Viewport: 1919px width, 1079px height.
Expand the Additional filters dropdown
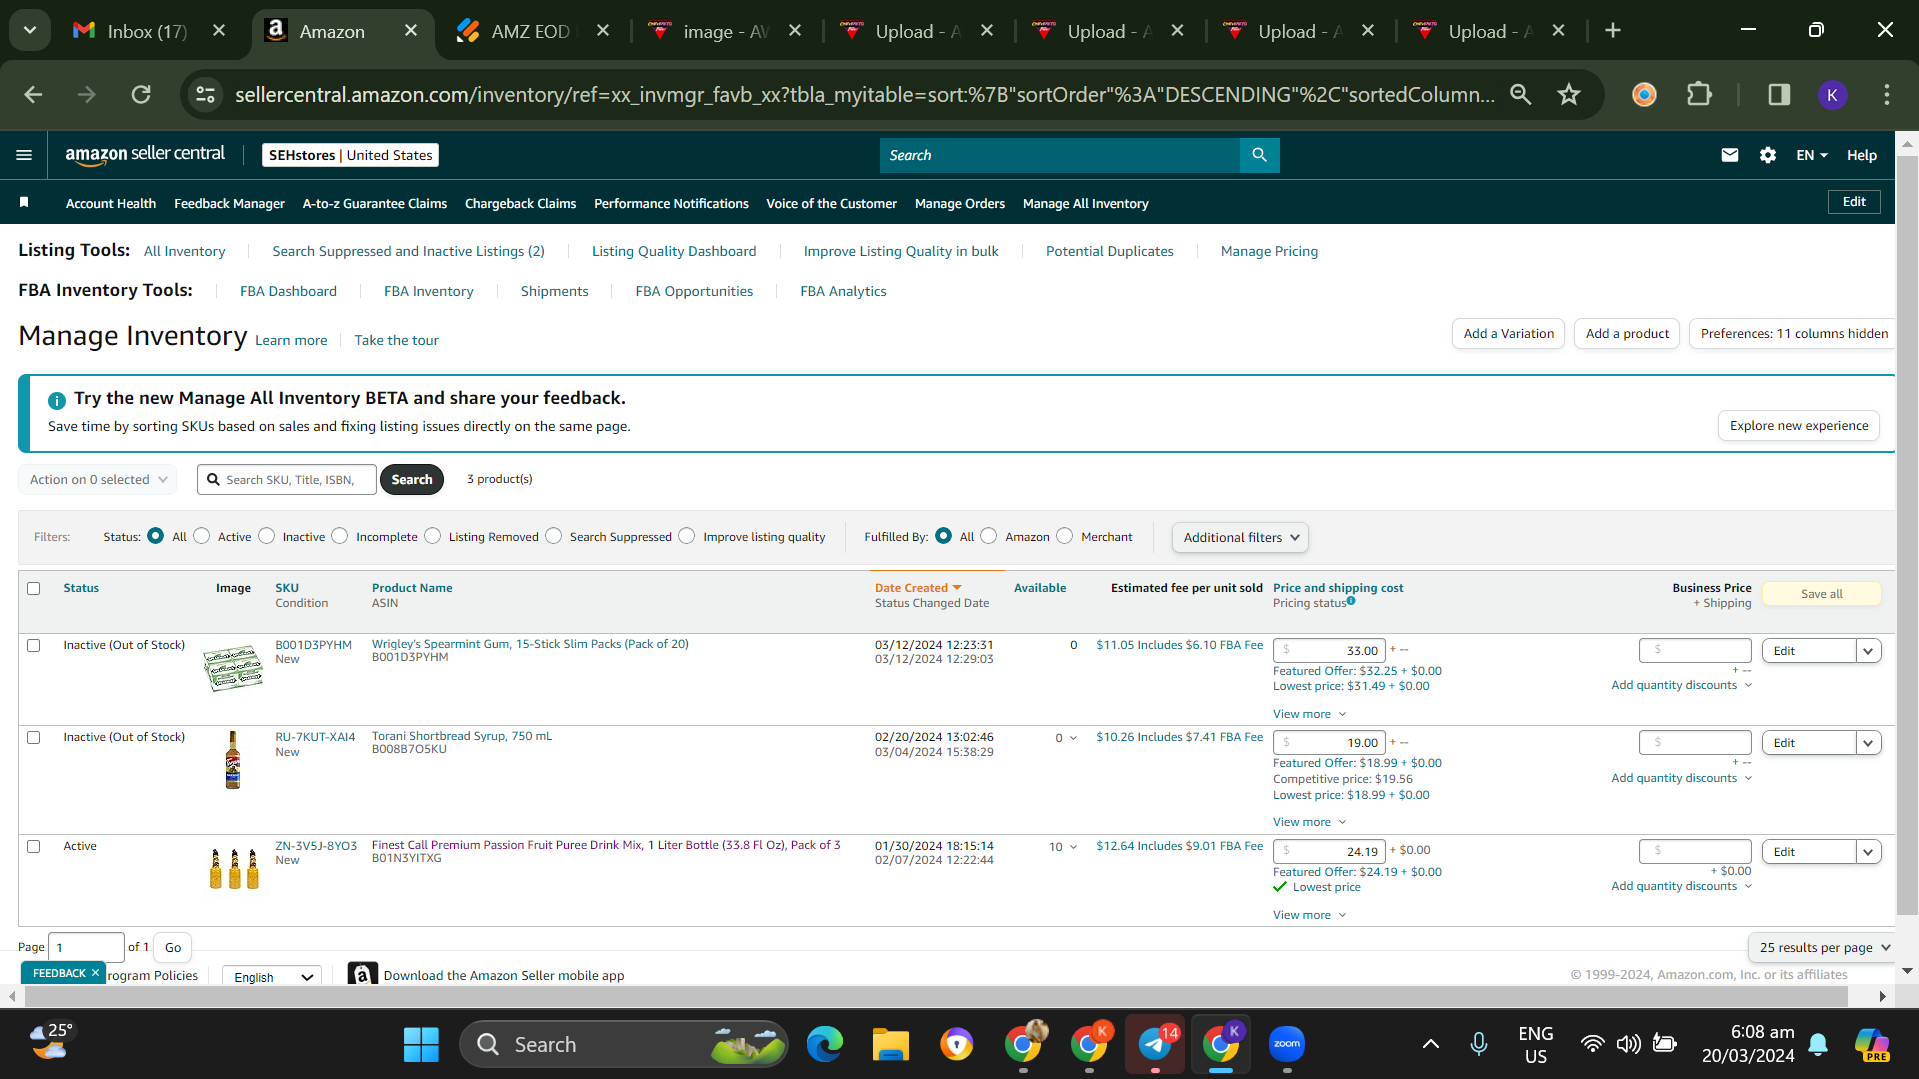pos(1240,537)
